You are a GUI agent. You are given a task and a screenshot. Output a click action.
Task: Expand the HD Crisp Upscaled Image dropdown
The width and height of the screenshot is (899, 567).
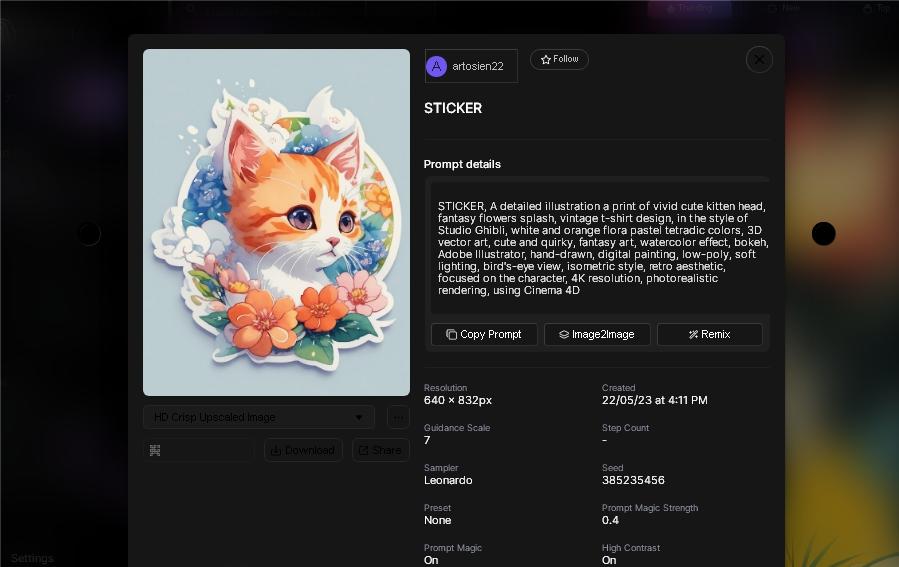259,417
